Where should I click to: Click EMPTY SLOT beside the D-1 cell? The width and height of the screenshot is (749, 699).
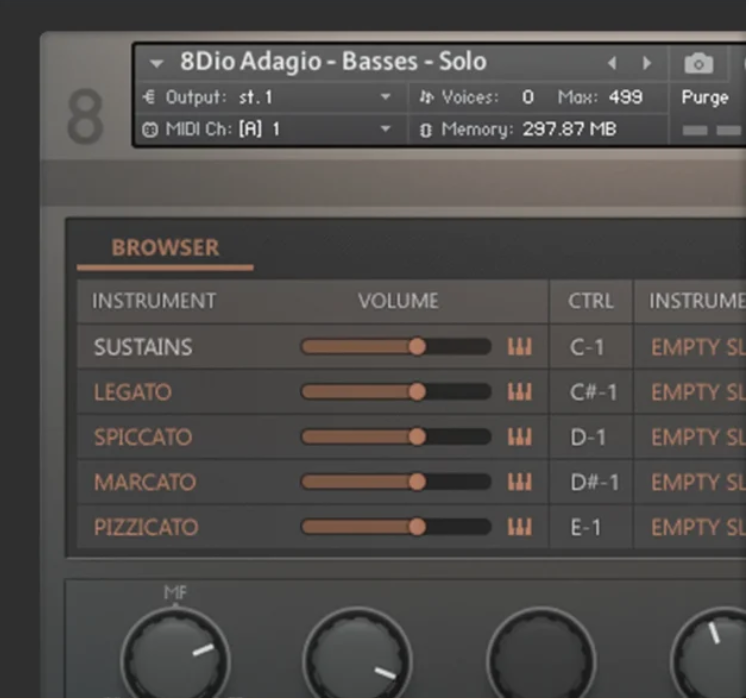click(698, 438)
